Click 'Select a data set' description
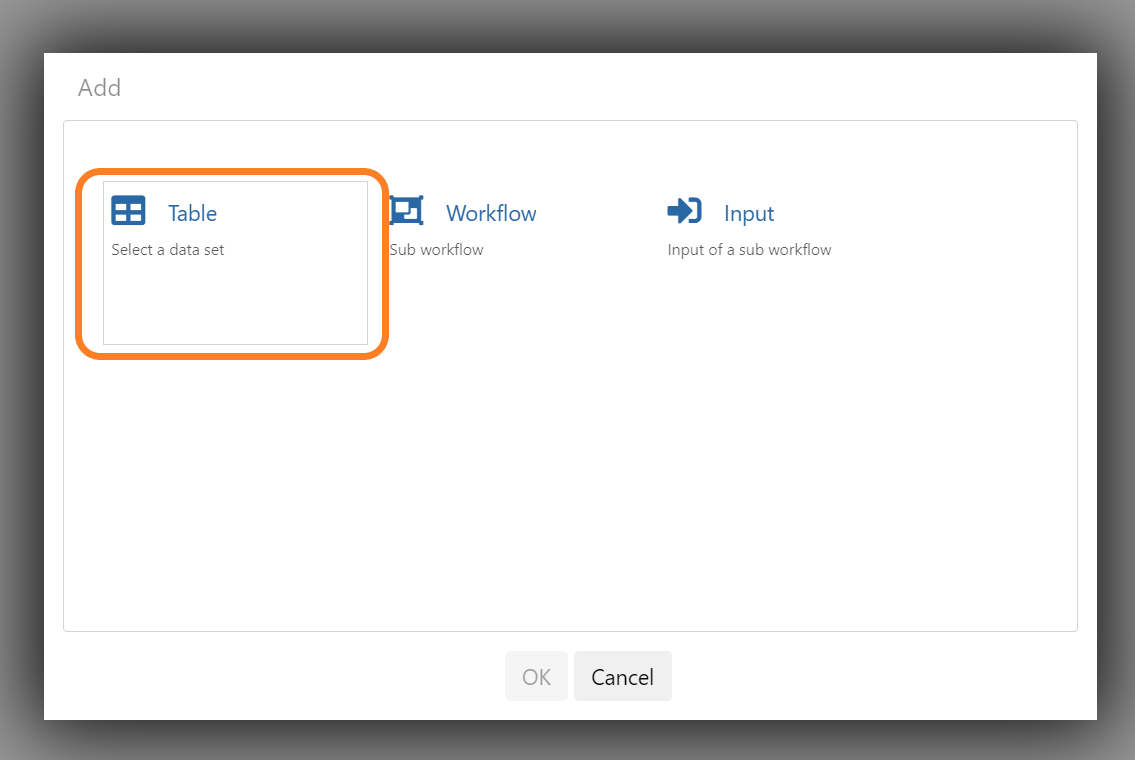Viewport: 1135px width, 760px height. [168, 250]
